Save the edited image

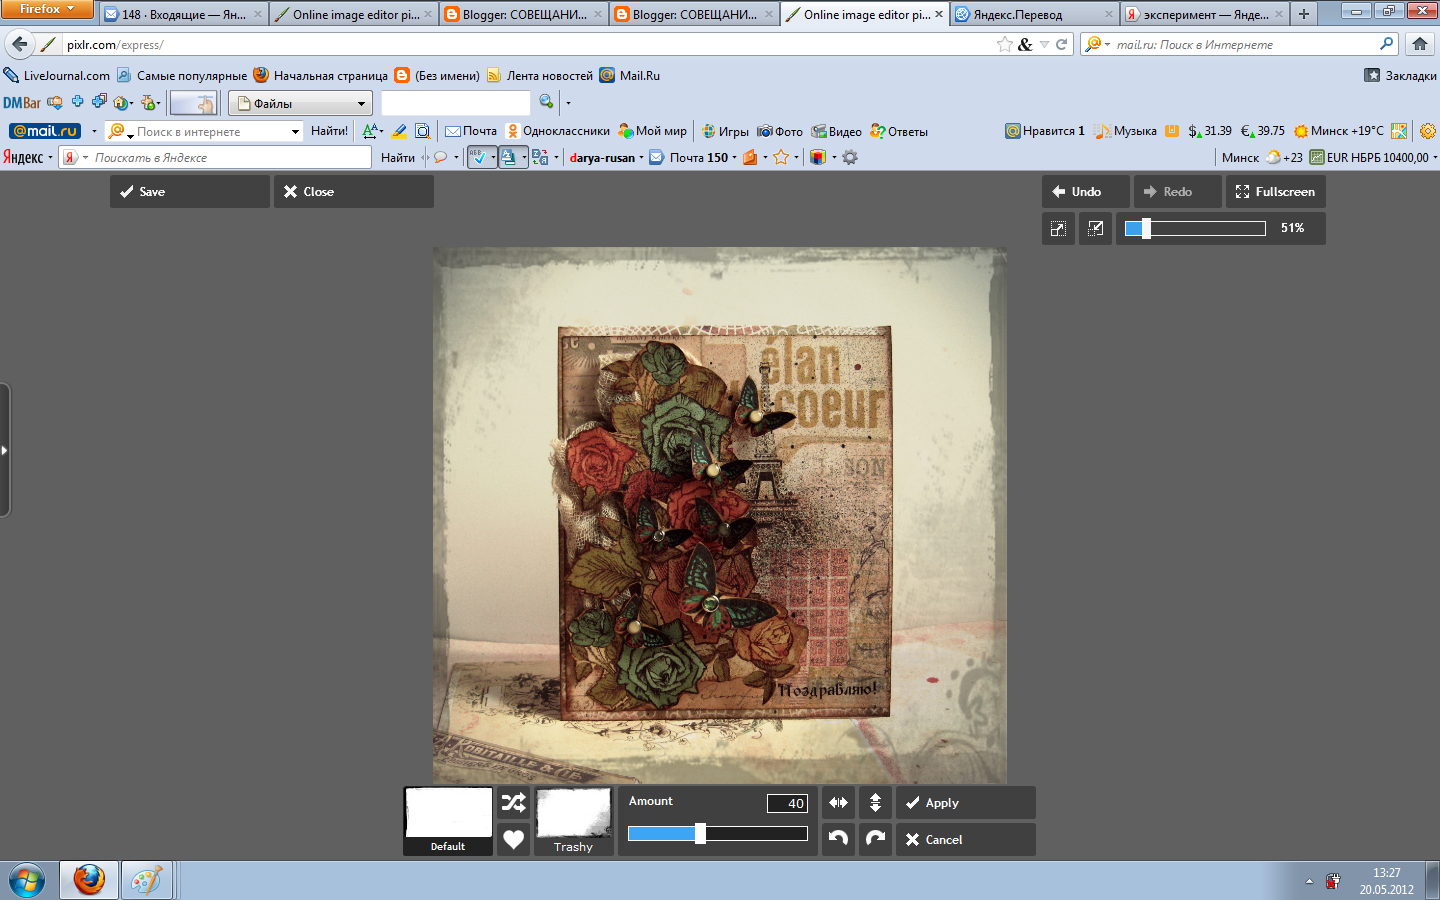tap(189, 192)
